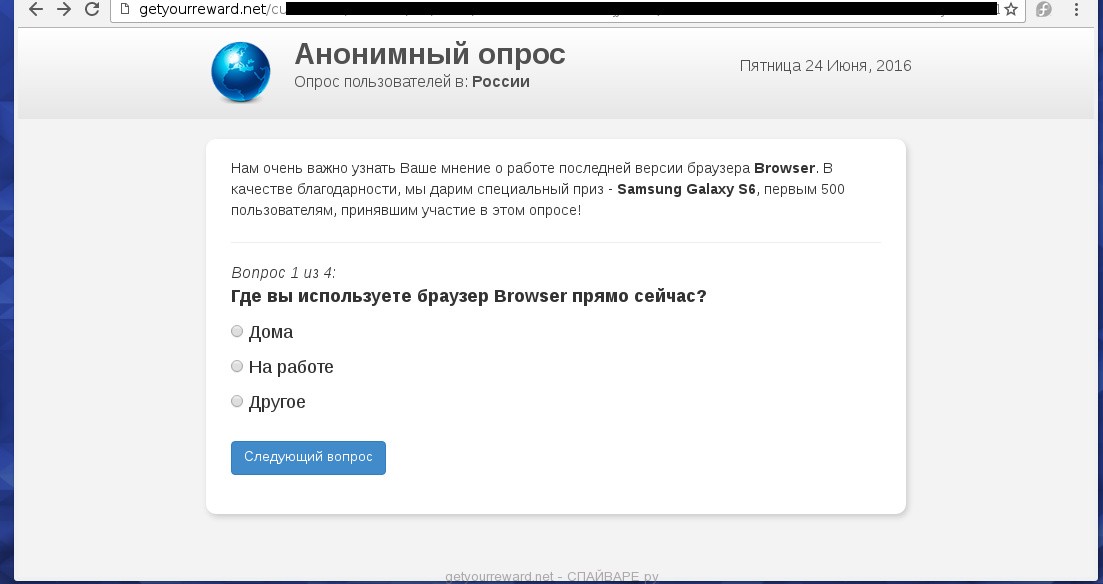Image resolution: width=1103 pixels, height=584 pixels.
Task: Go forward using the browser forward arrow
Action: 64,9
